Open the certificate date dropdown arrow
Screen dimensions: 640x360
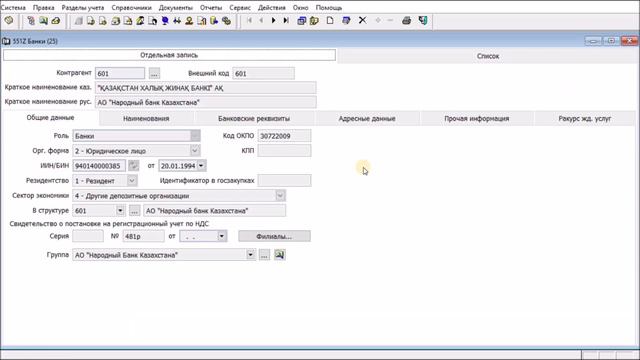(x=222, y=236)
